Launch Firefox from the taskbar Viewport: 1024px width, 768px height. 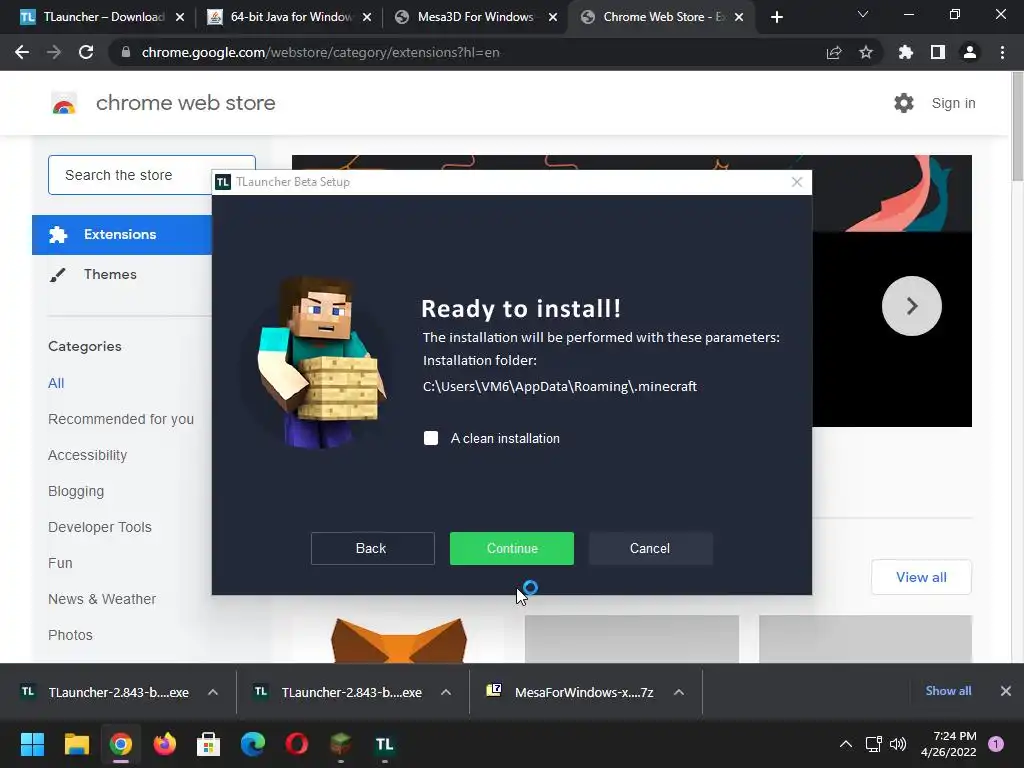165,744
